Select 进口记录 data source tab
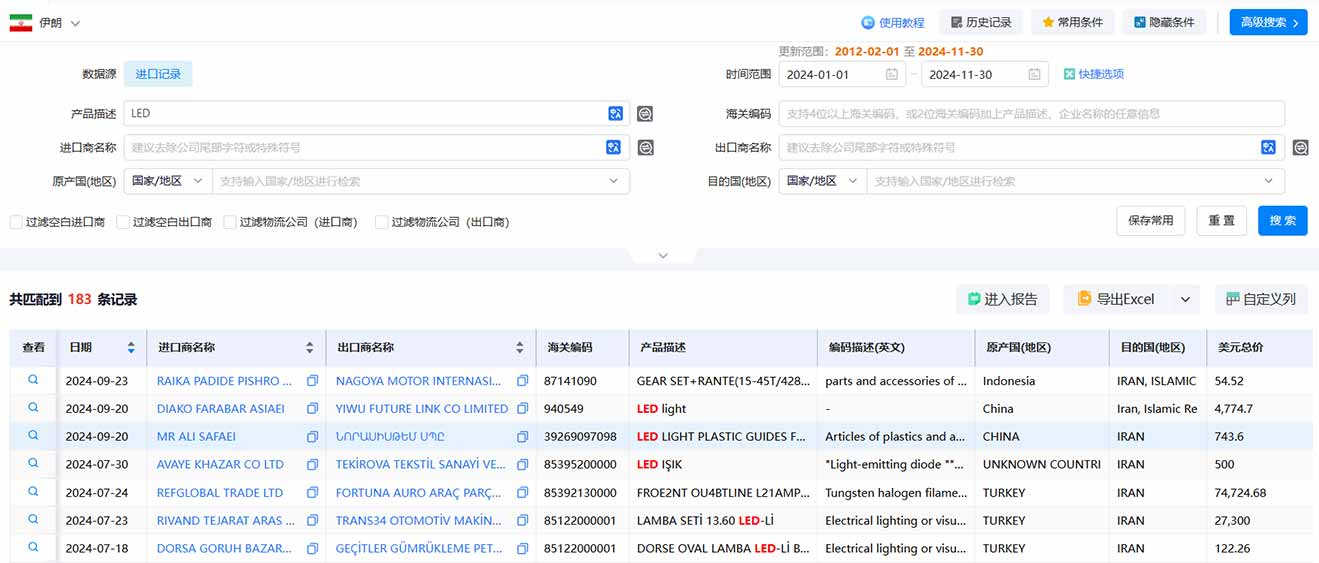 (158, 74)
